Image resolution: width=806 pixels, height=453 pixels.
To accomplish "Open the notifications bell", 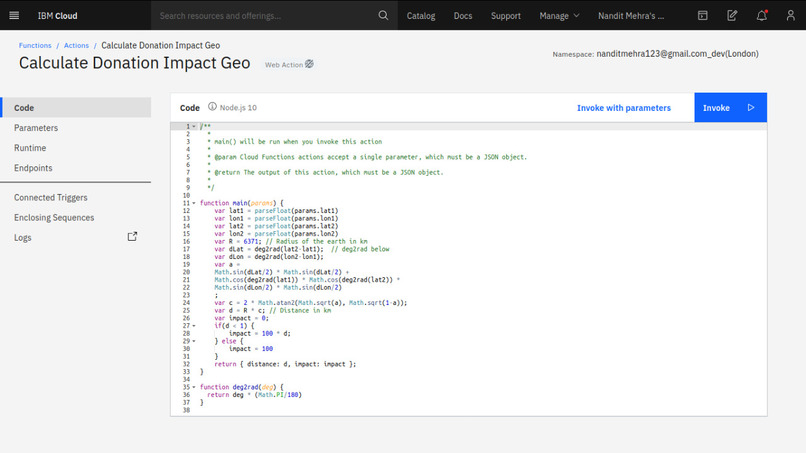I will pos(762,15).
